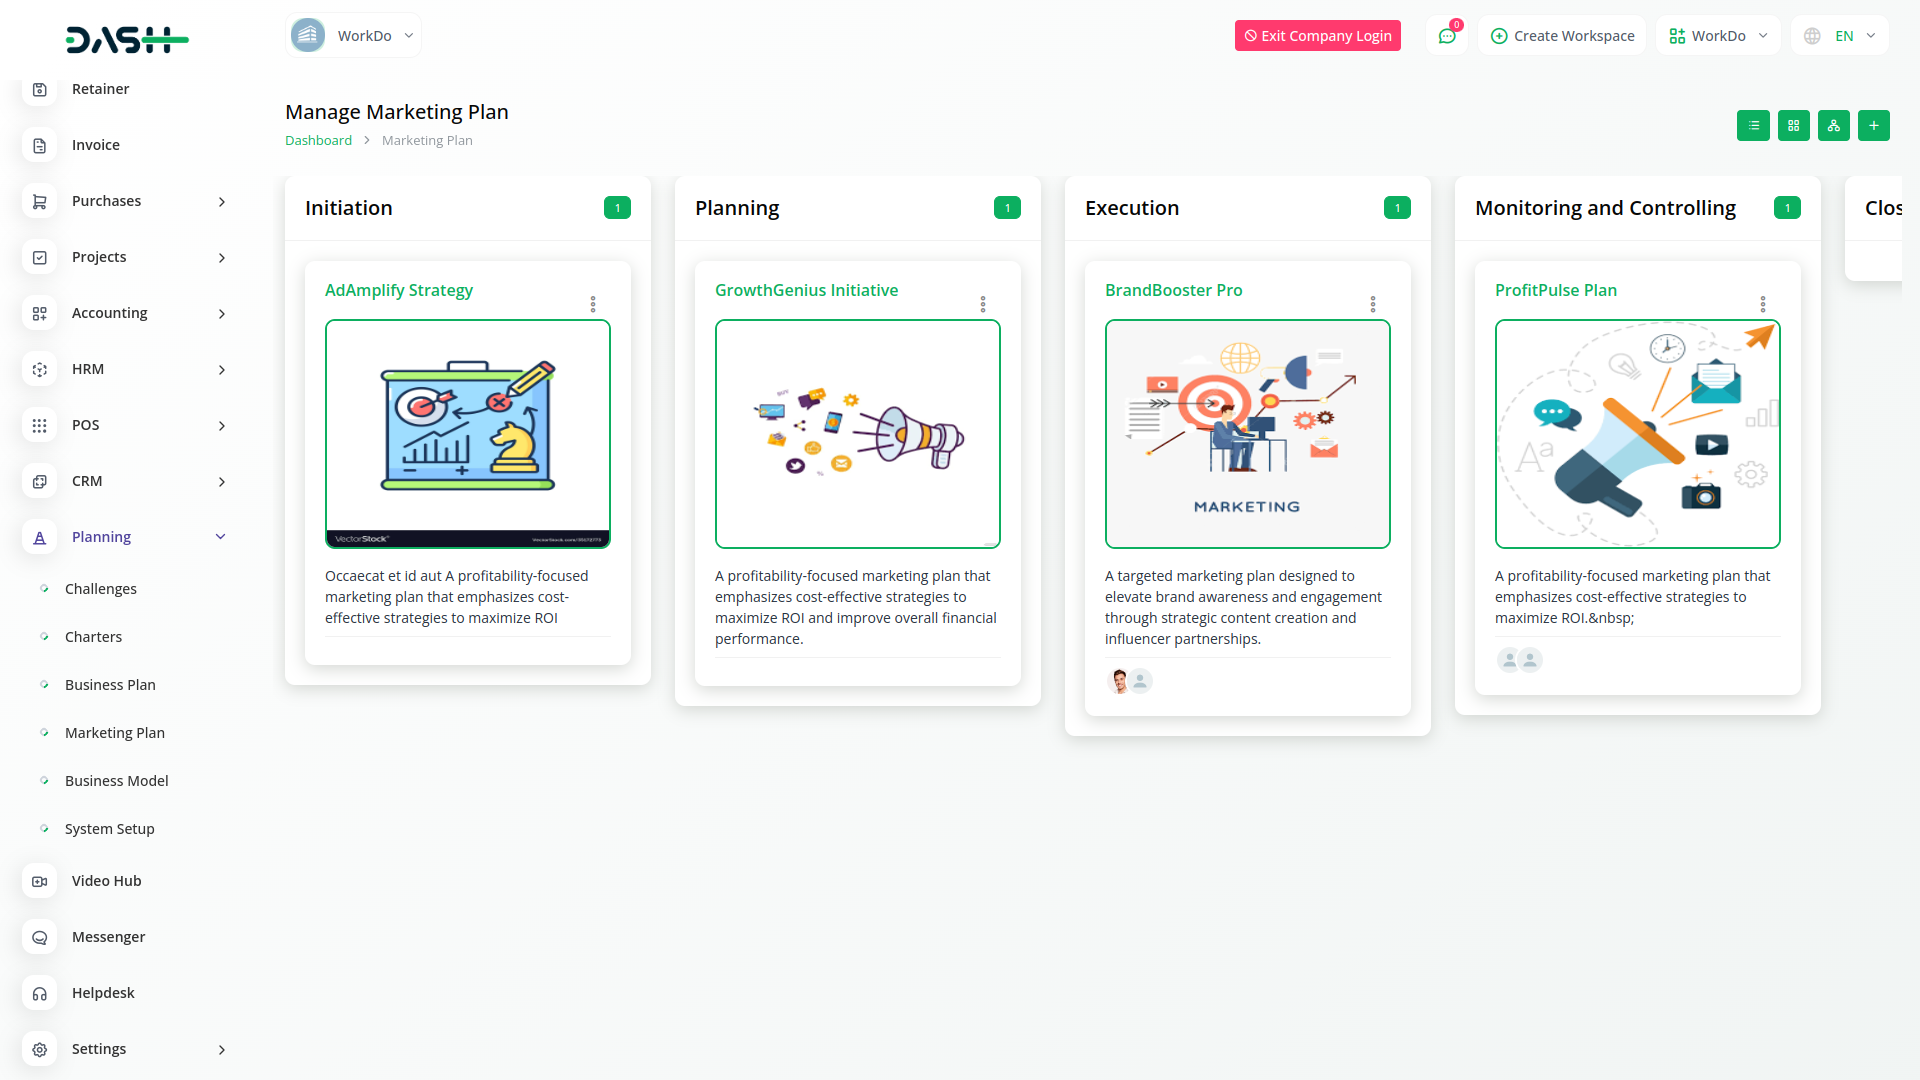The width and height of the screenshot is (1920, 1080).
Task: Open the EN language dropdown
Action: coord(1841,36)
